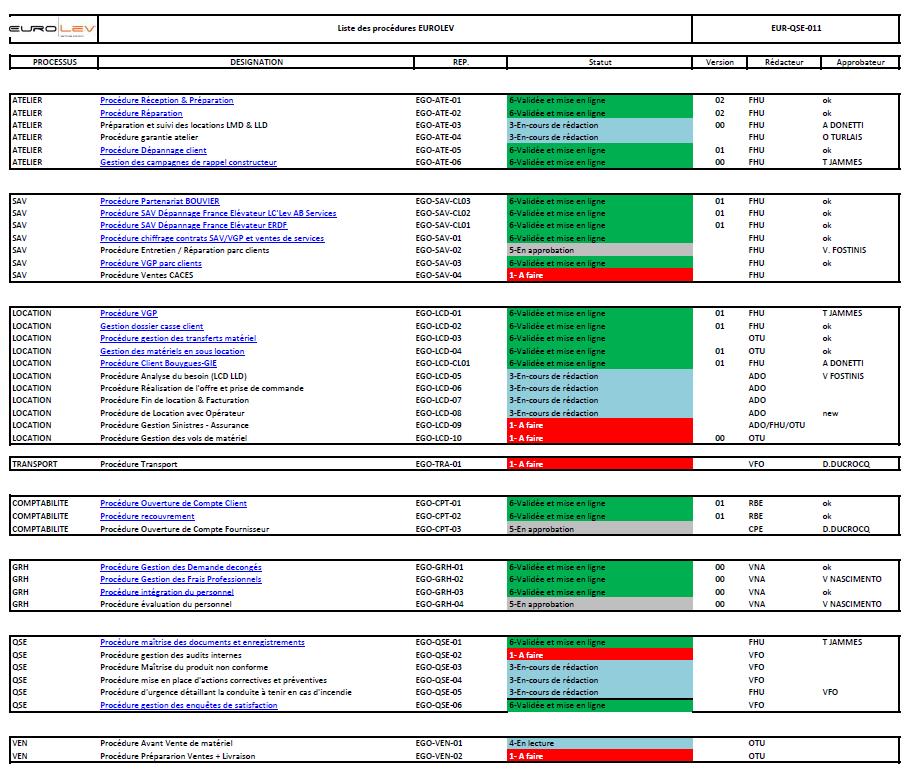Select the cell Procédure Avant Vente de matériel
Screen dimensions: 909x772
166,743
